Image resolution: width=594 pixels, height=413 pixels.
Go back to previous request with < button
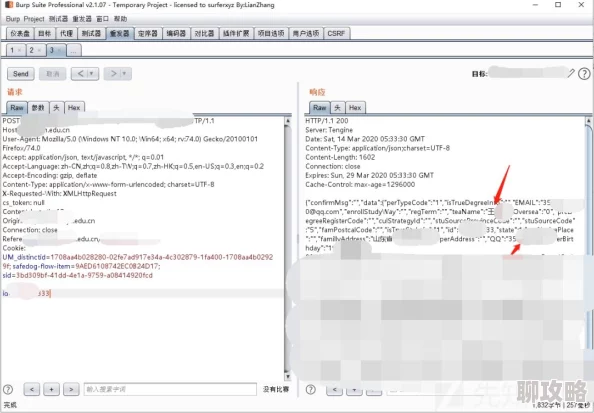(x=80, y=74)
